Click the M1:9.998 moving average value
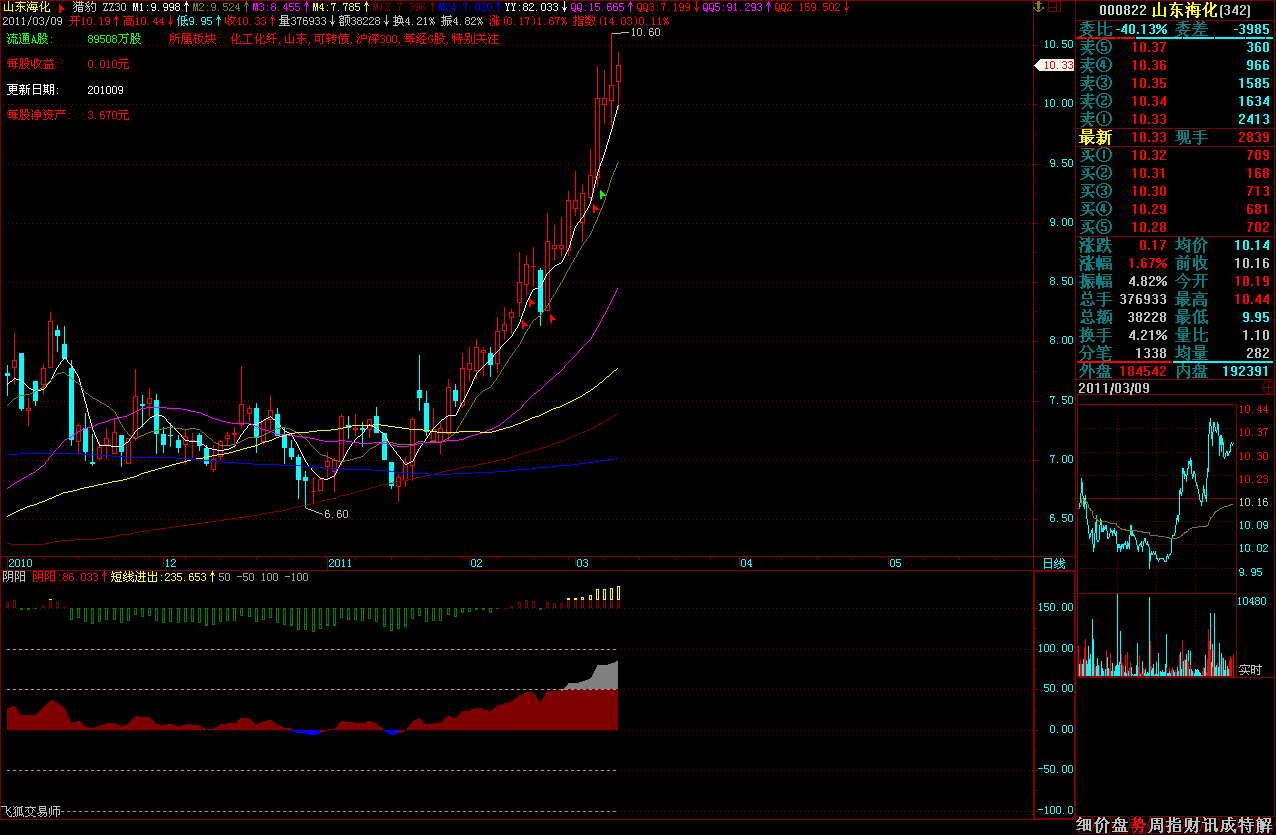 (161, 7)
